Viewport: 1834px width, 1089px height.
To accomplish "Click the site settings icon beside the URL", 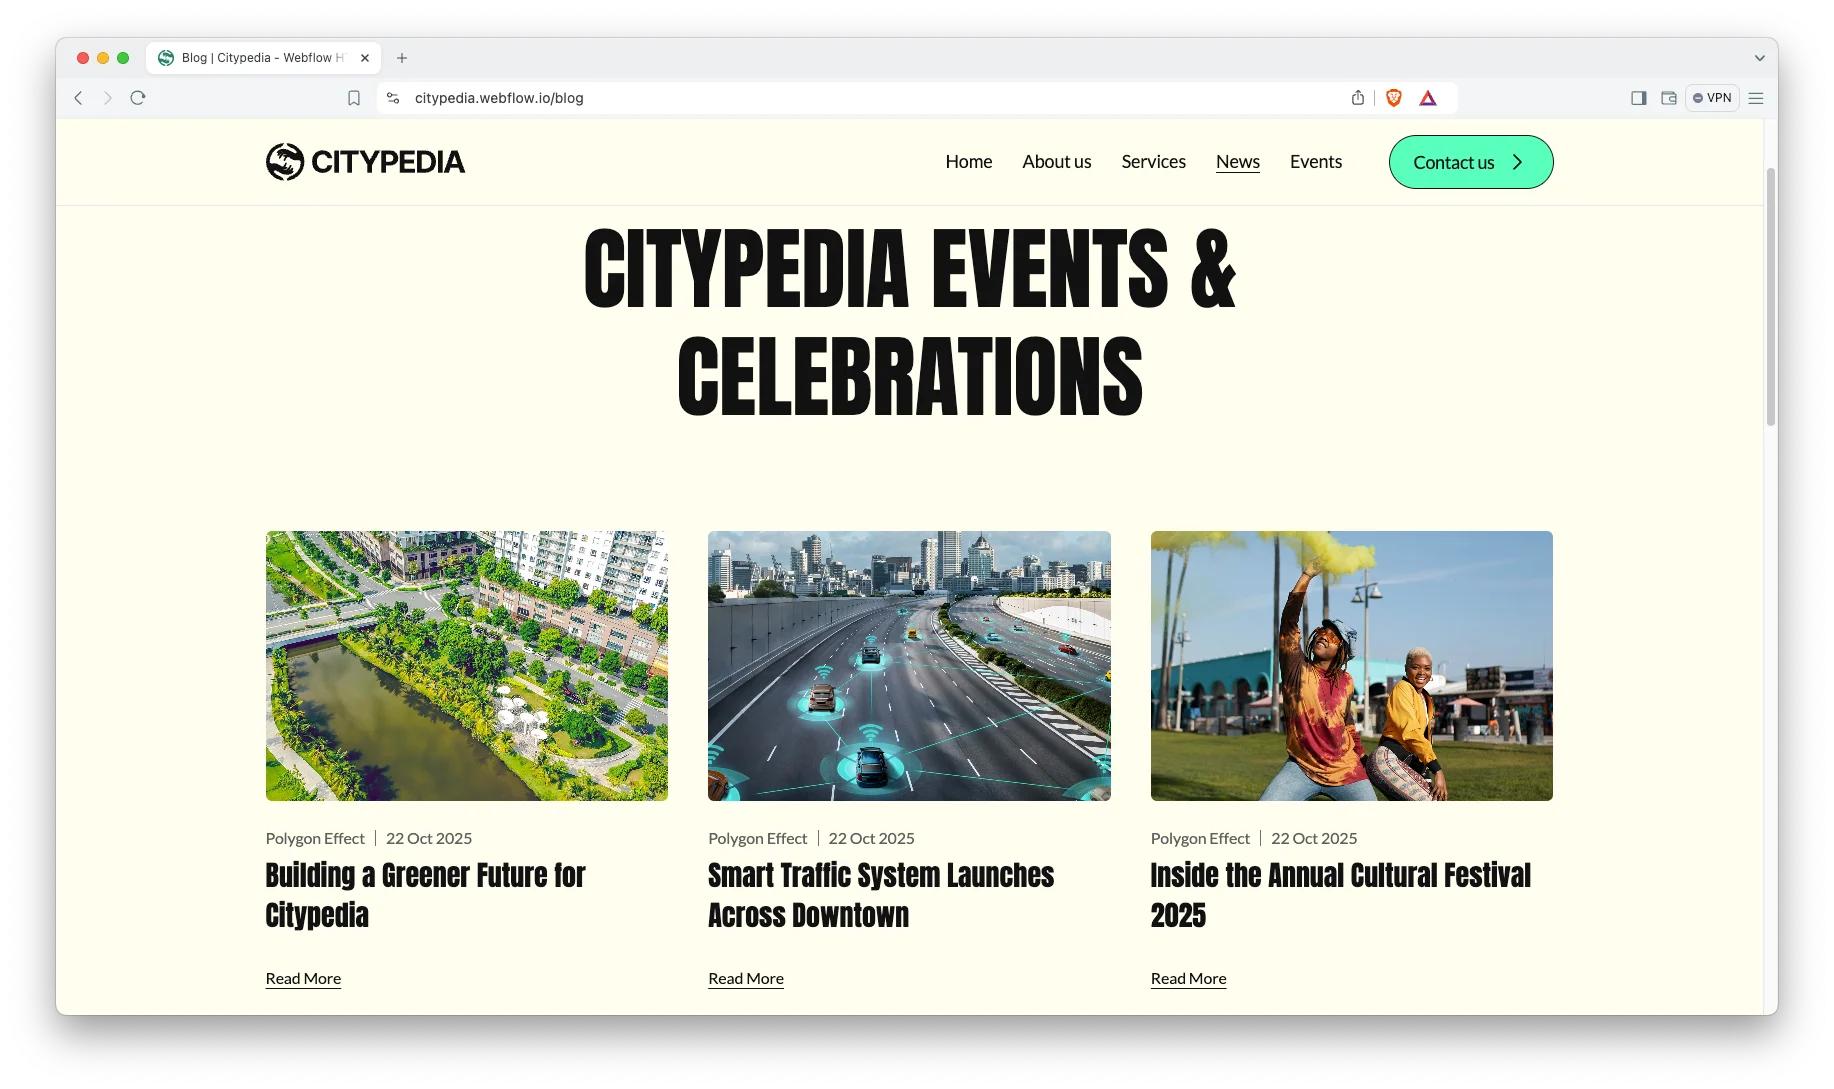I will click(x=393, y=98).
